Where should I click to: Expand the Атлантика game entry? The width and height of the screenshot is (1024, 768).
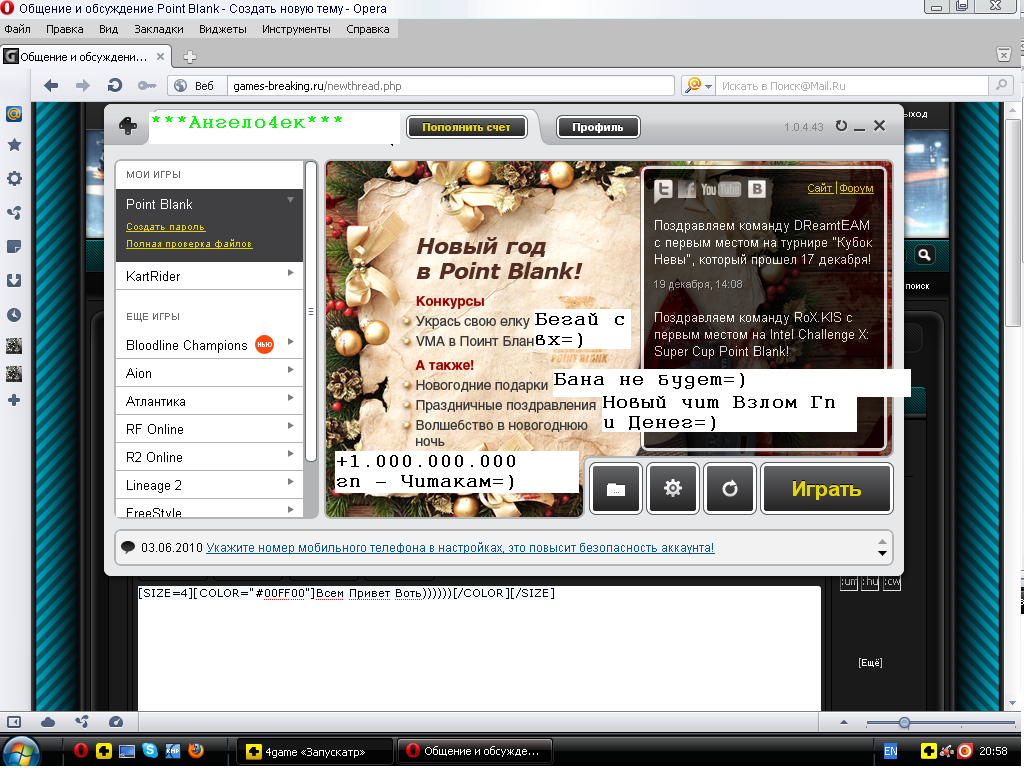pyautogui.click(x=291, y=398)
